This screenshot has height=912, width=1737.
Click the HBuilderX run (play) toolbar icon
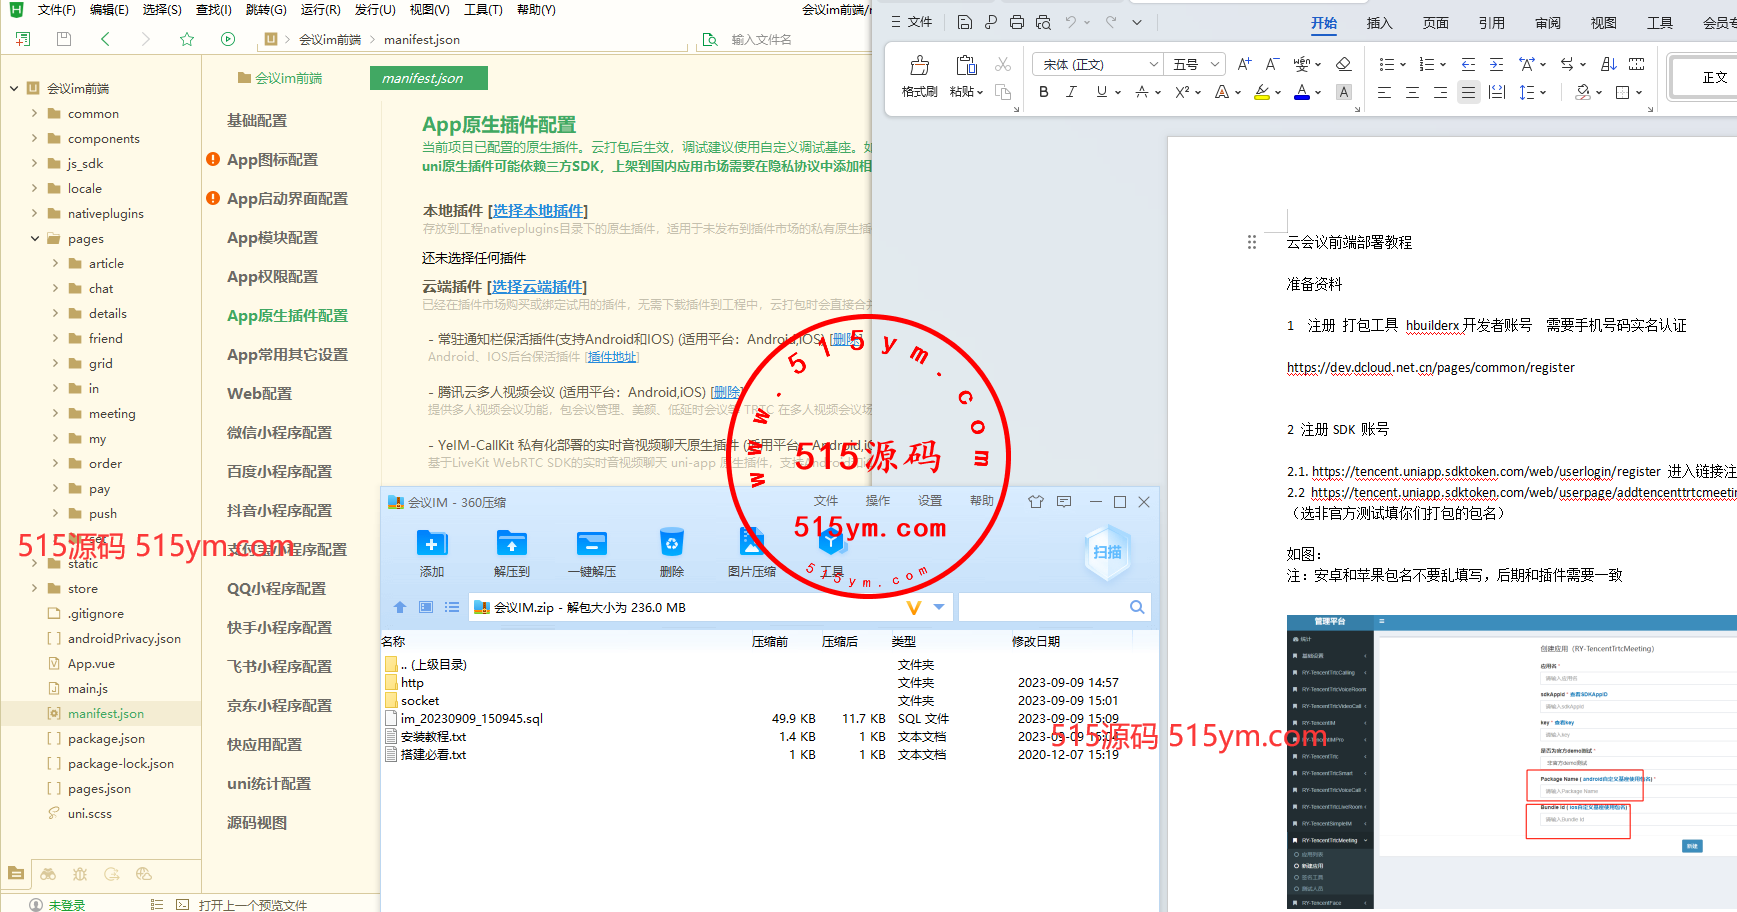click(x=228, y=39)
